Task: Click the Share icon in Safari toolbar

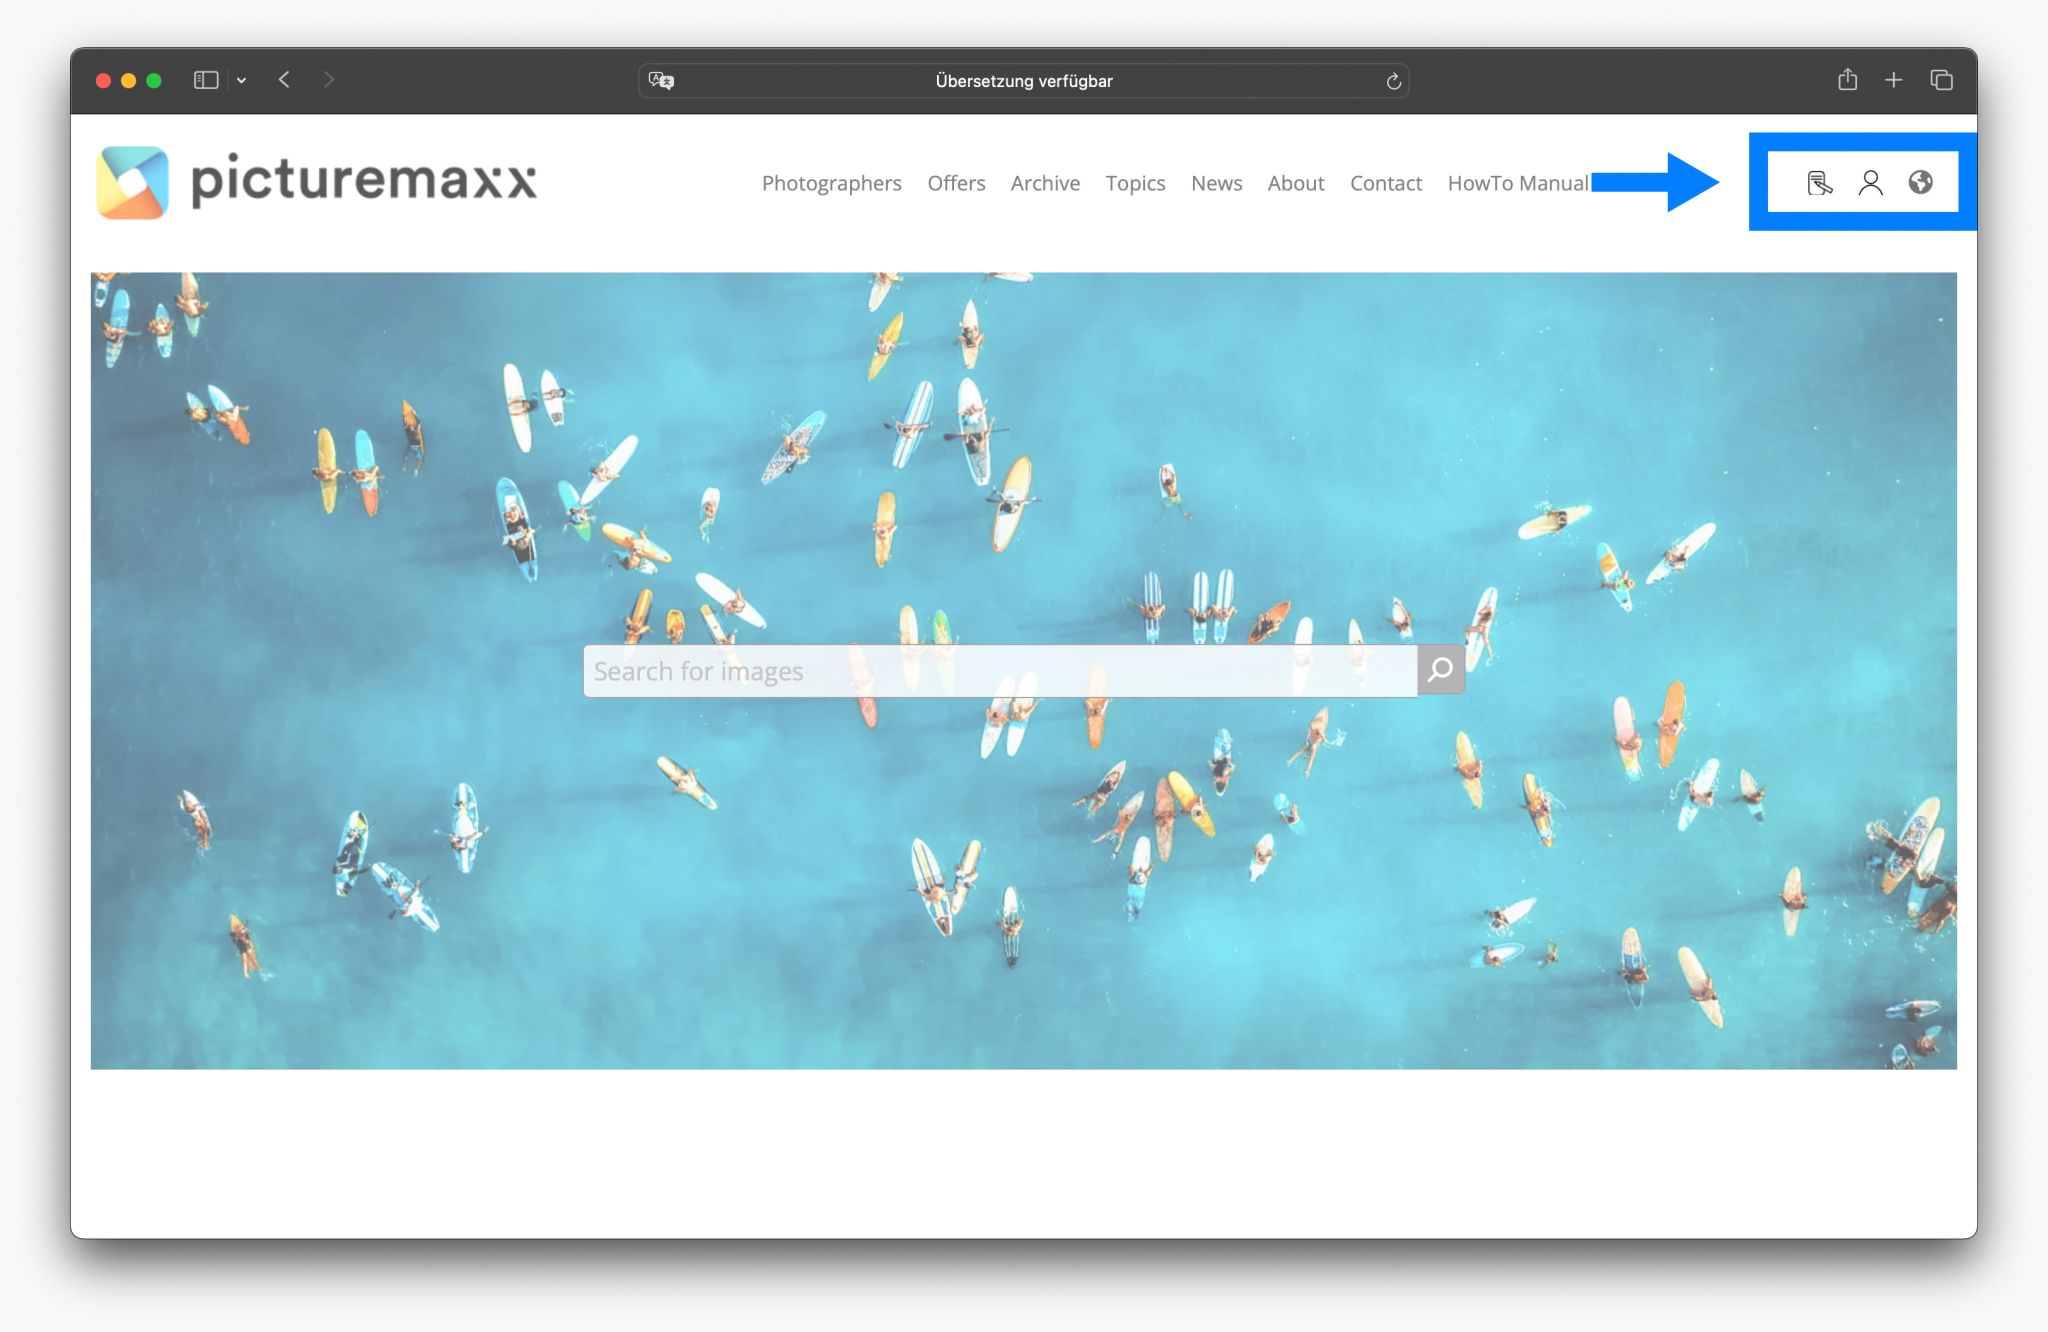Action: pyautogui.click(x=1846, y=80)
